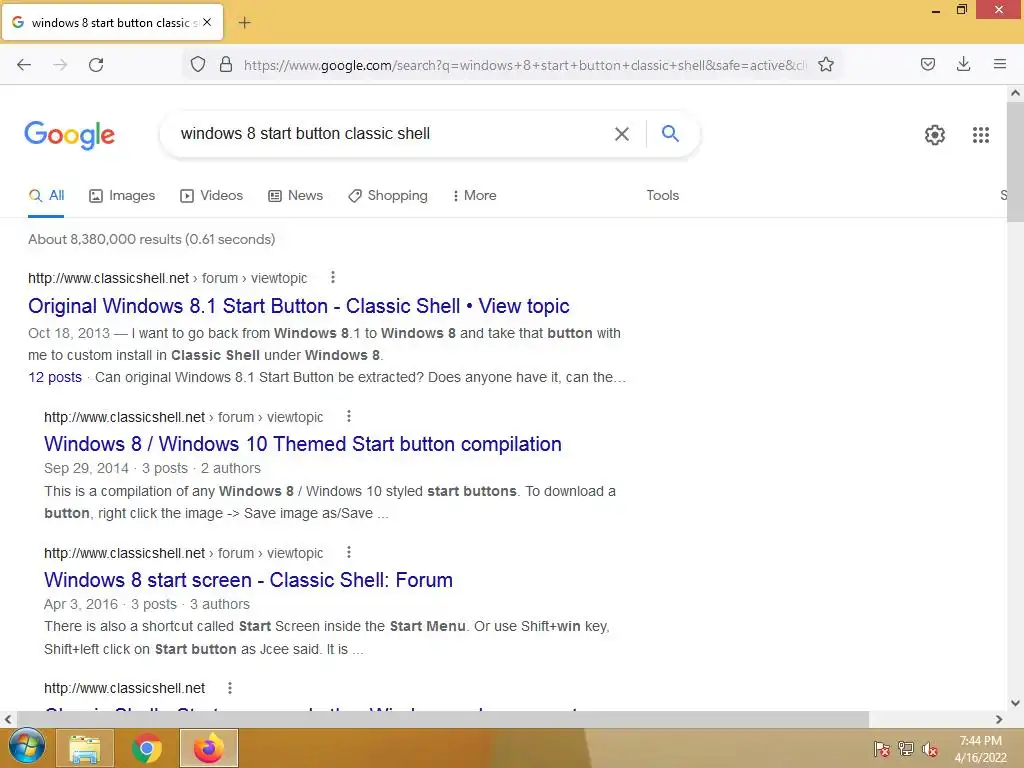Click the padlock site security icon
The height and width of the screenshot is (768, 1024).
pyautogui.click(x=226, y=64)
